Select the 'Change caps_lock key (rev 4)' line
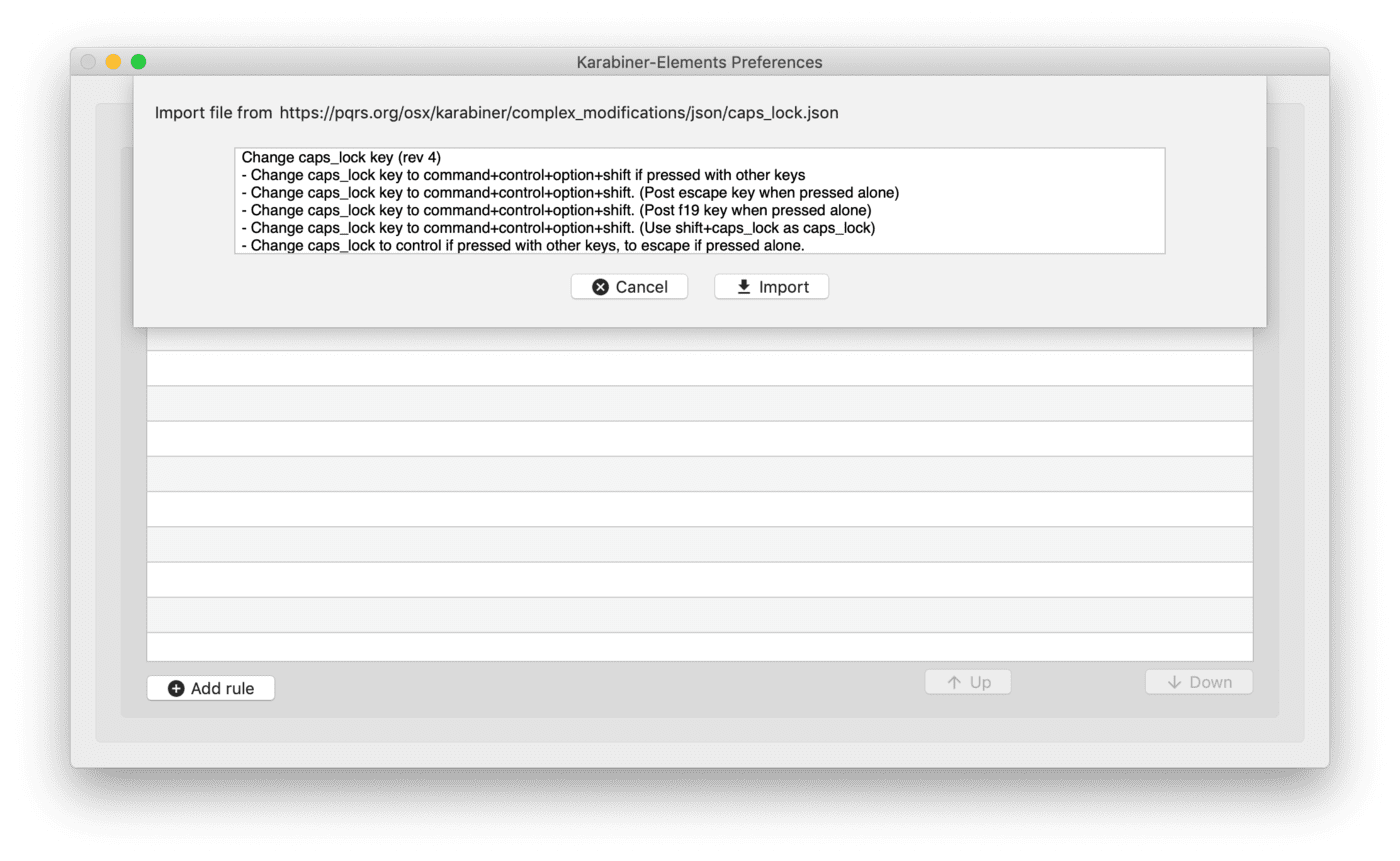This screenshot has width=1400, height=861. [341, 158]
